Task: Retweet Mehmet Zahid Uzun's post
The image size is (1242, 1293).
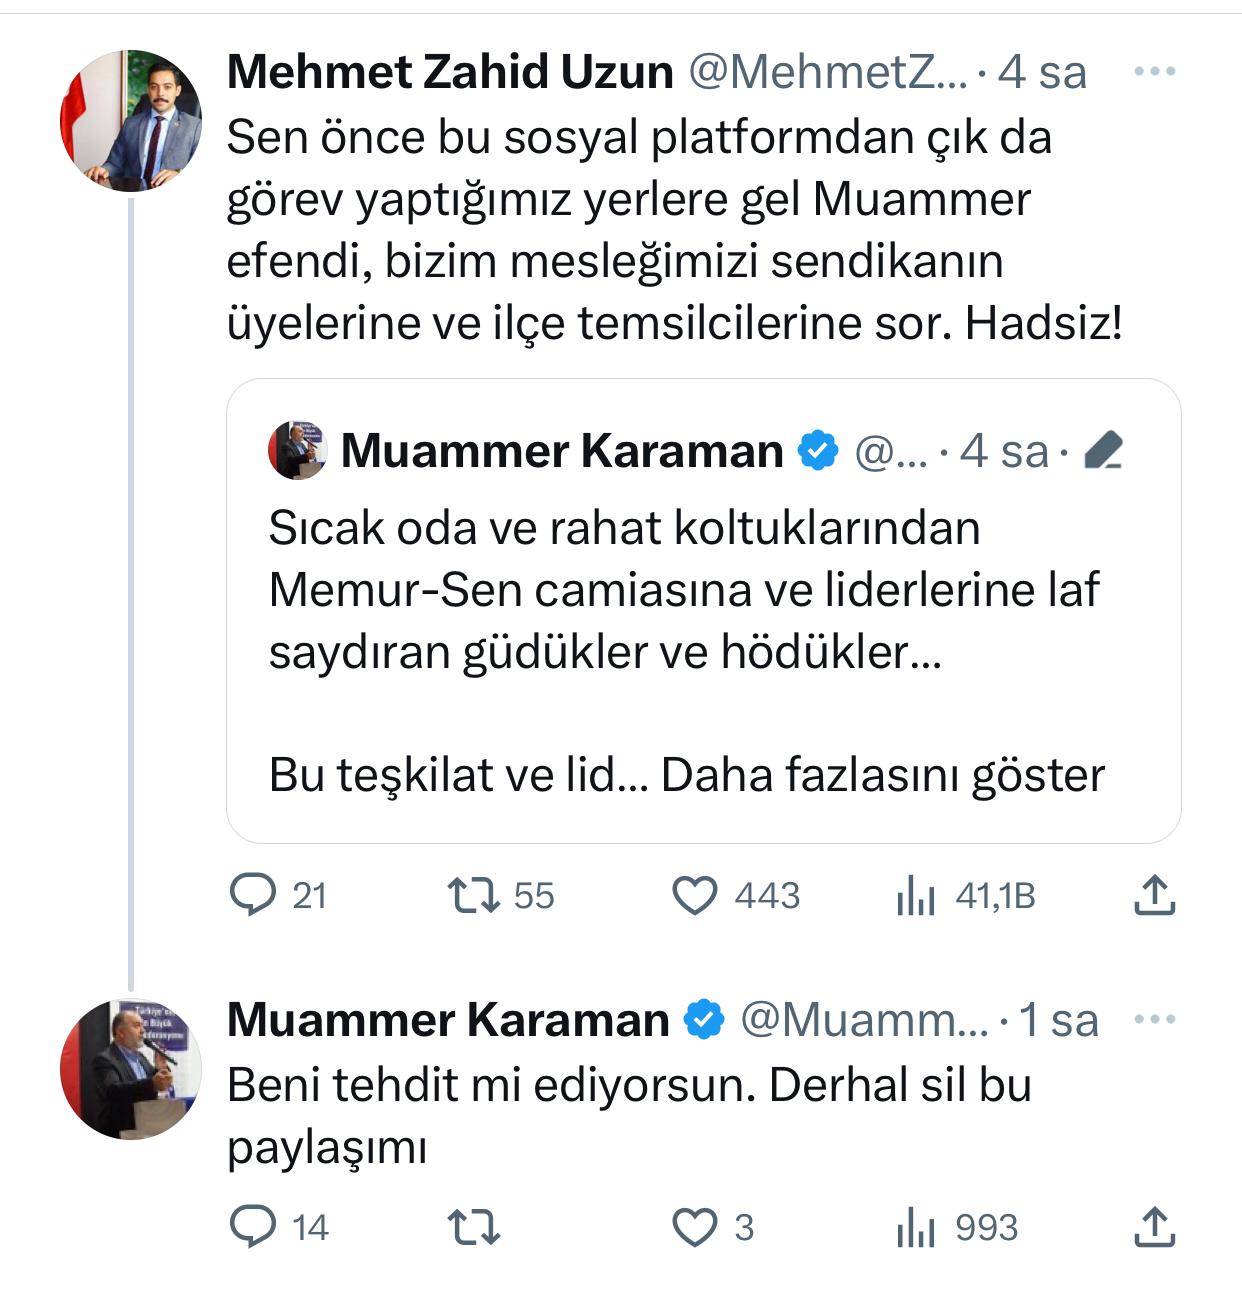Action: [473, 895]
